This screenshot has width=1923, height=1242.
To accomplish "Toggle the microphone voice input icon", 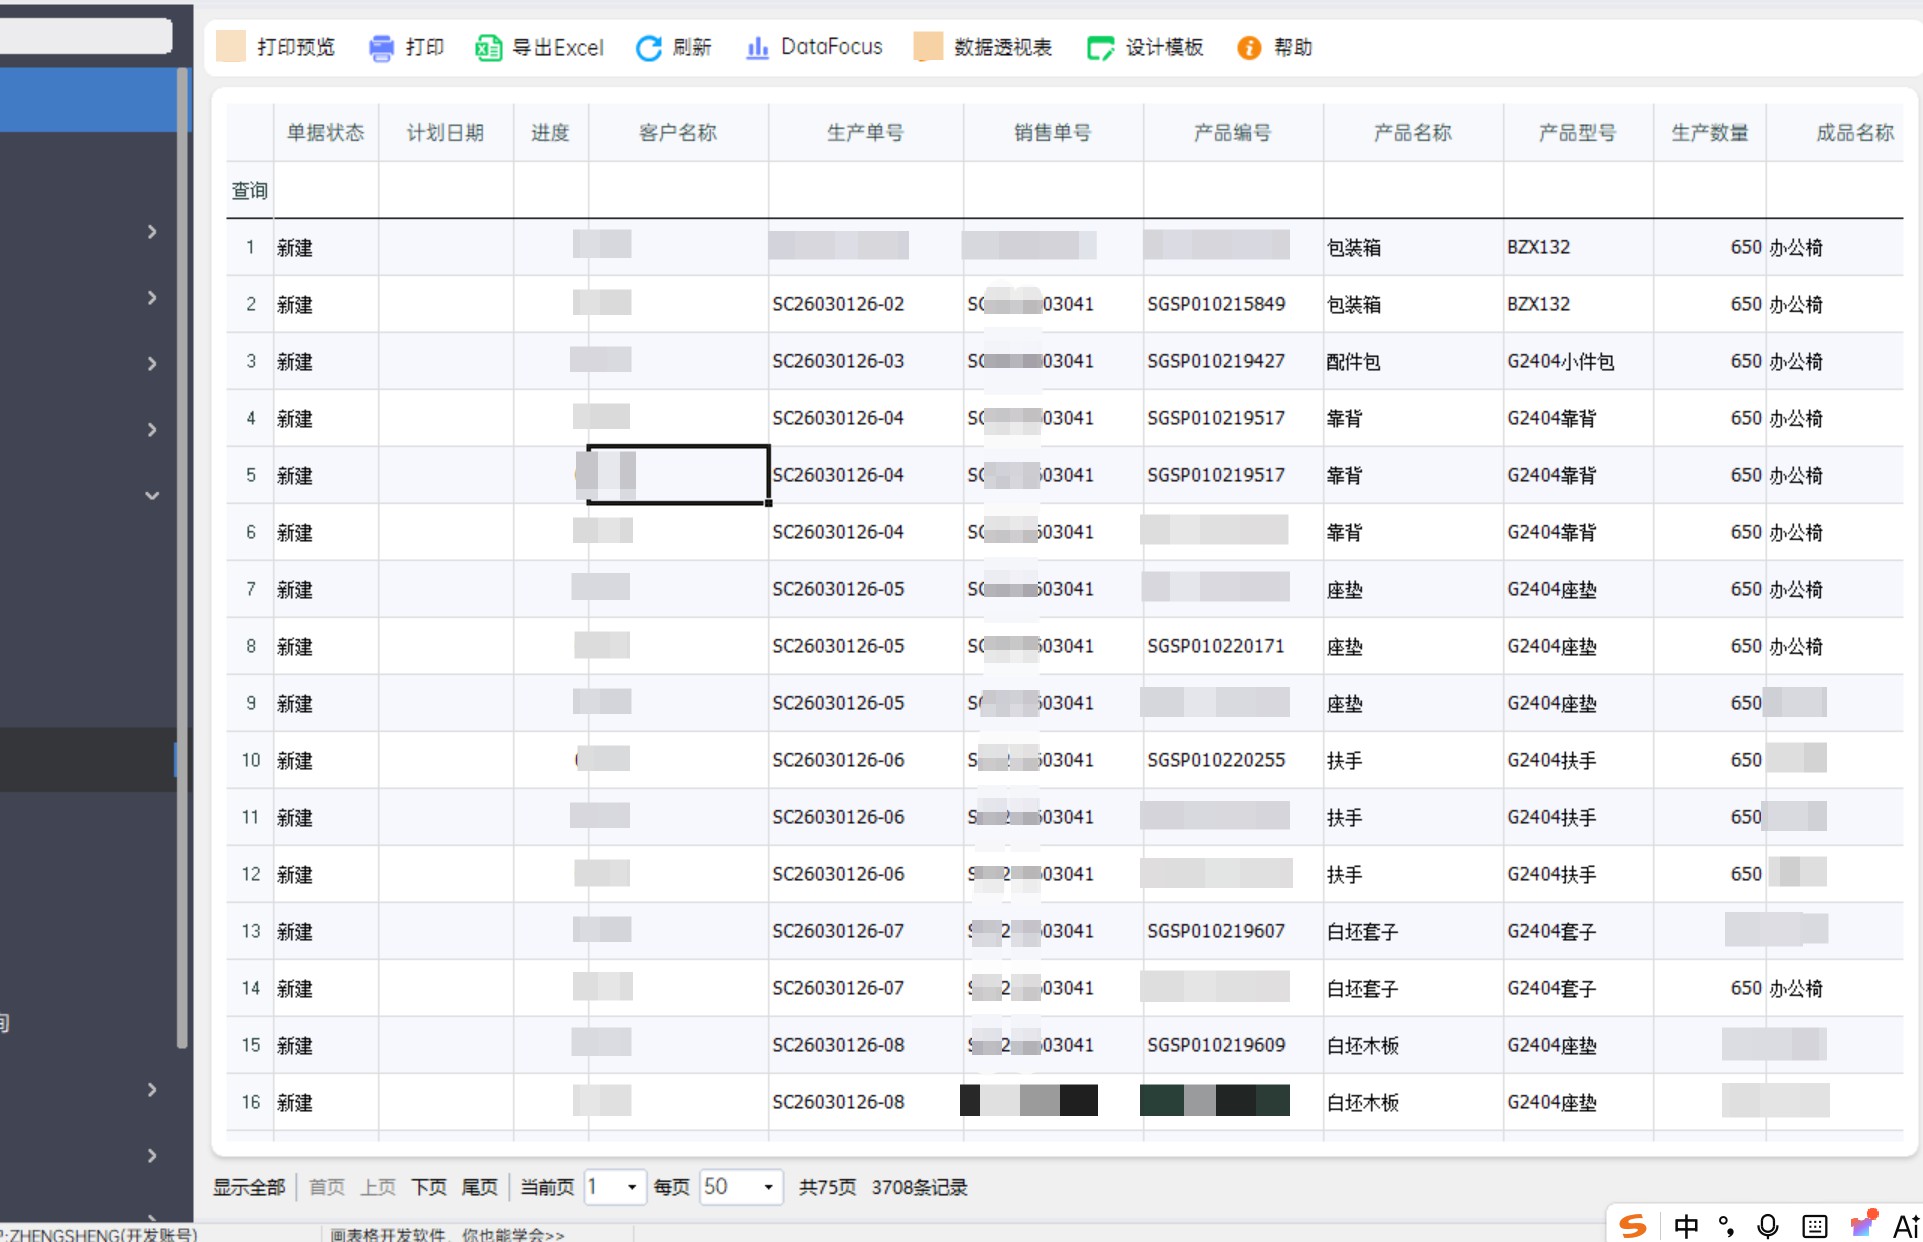I will pos(1767,1226).
